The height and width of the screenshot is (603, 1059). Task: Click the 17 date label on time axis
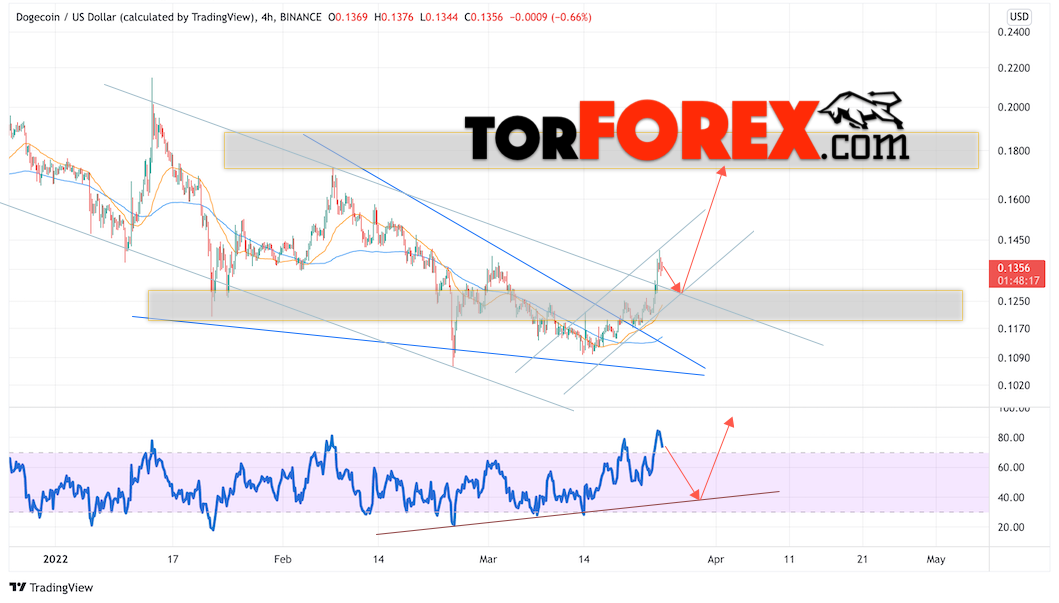coord(173,560)
